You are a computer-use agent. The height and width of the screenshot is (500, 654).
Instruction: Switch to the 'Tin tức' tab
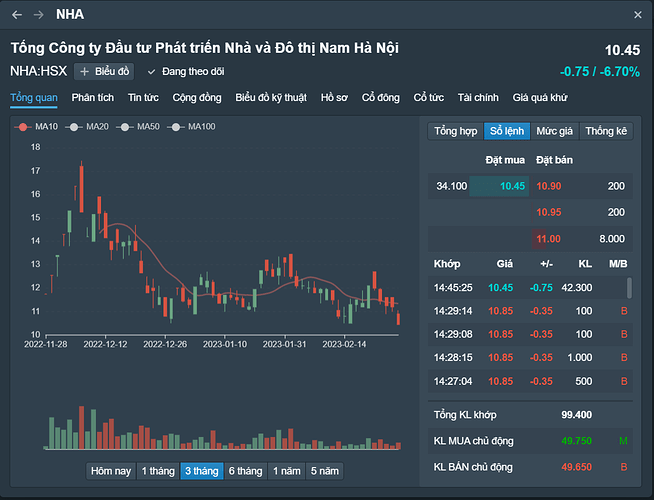(143, 98)
